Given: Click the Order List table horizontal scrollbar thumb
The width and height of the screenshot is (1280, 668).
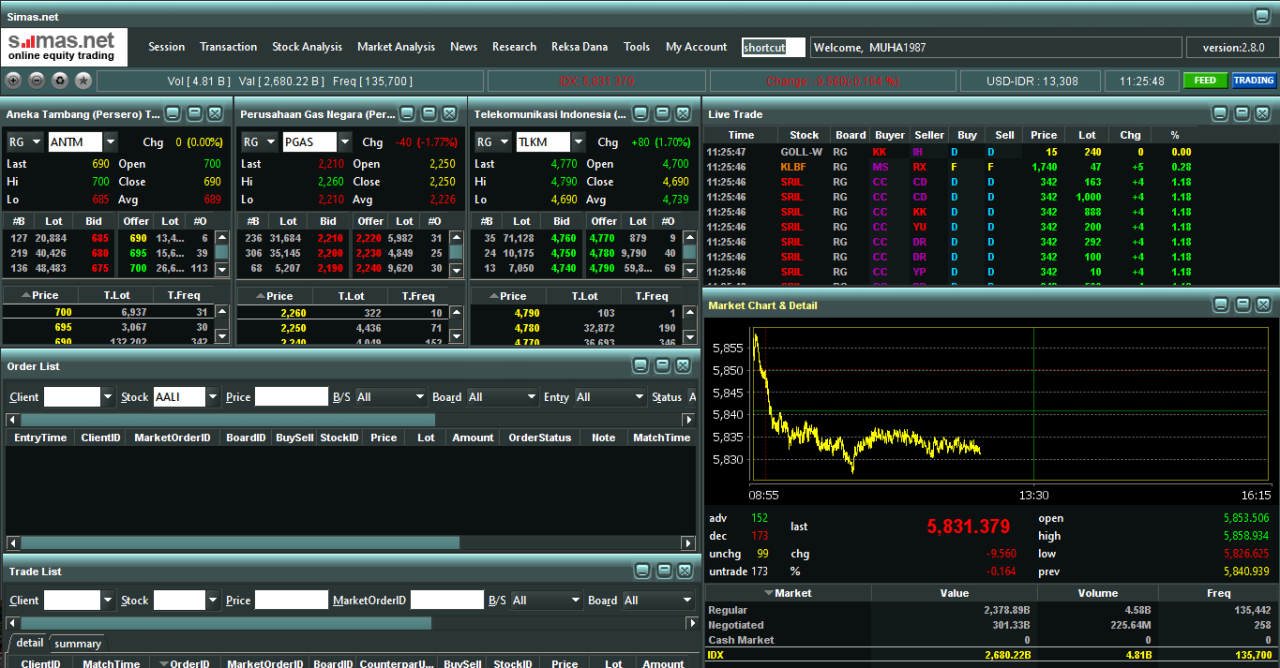Looking at the screenshot, I should (239, 543).
